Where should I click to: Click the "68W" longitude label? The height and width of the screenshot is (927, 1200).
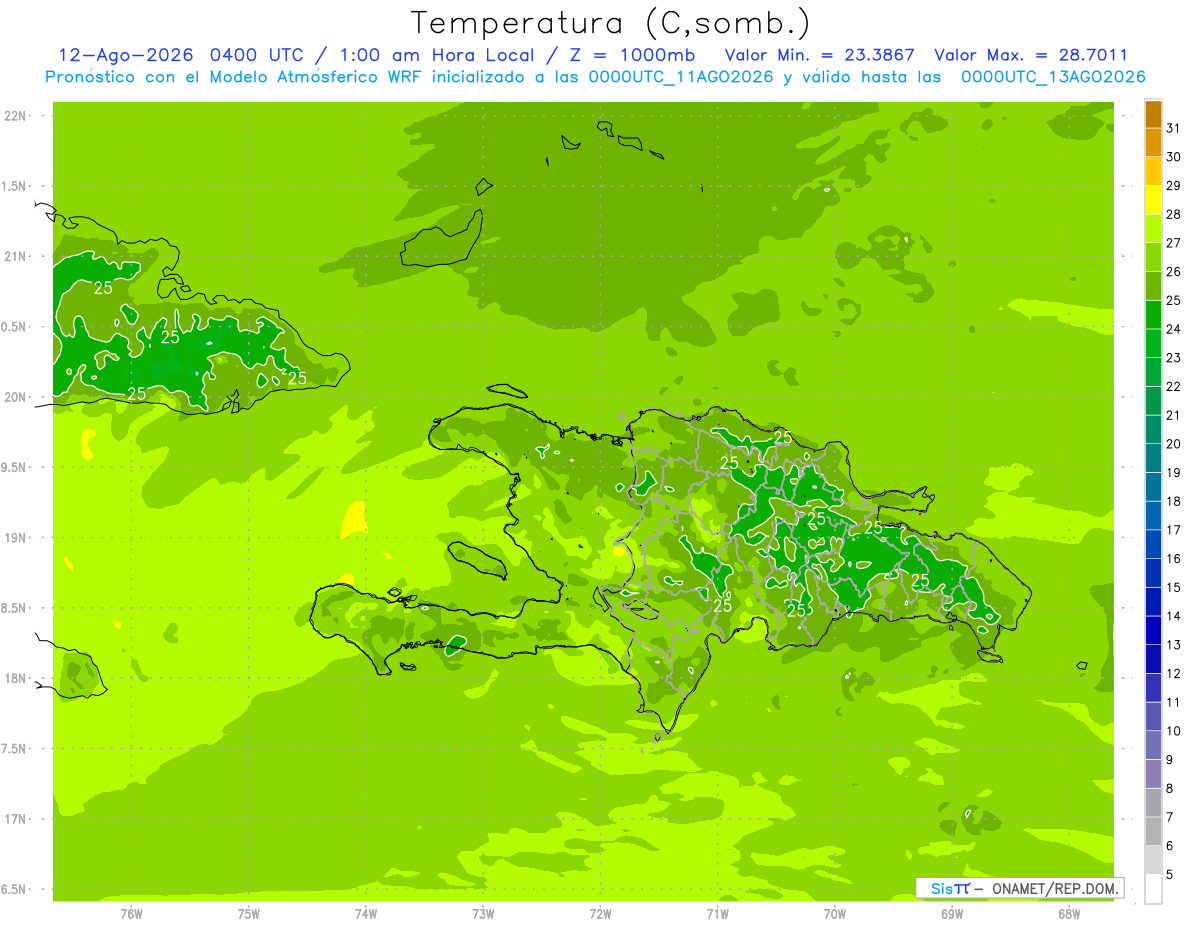[x=1069, y=914]
